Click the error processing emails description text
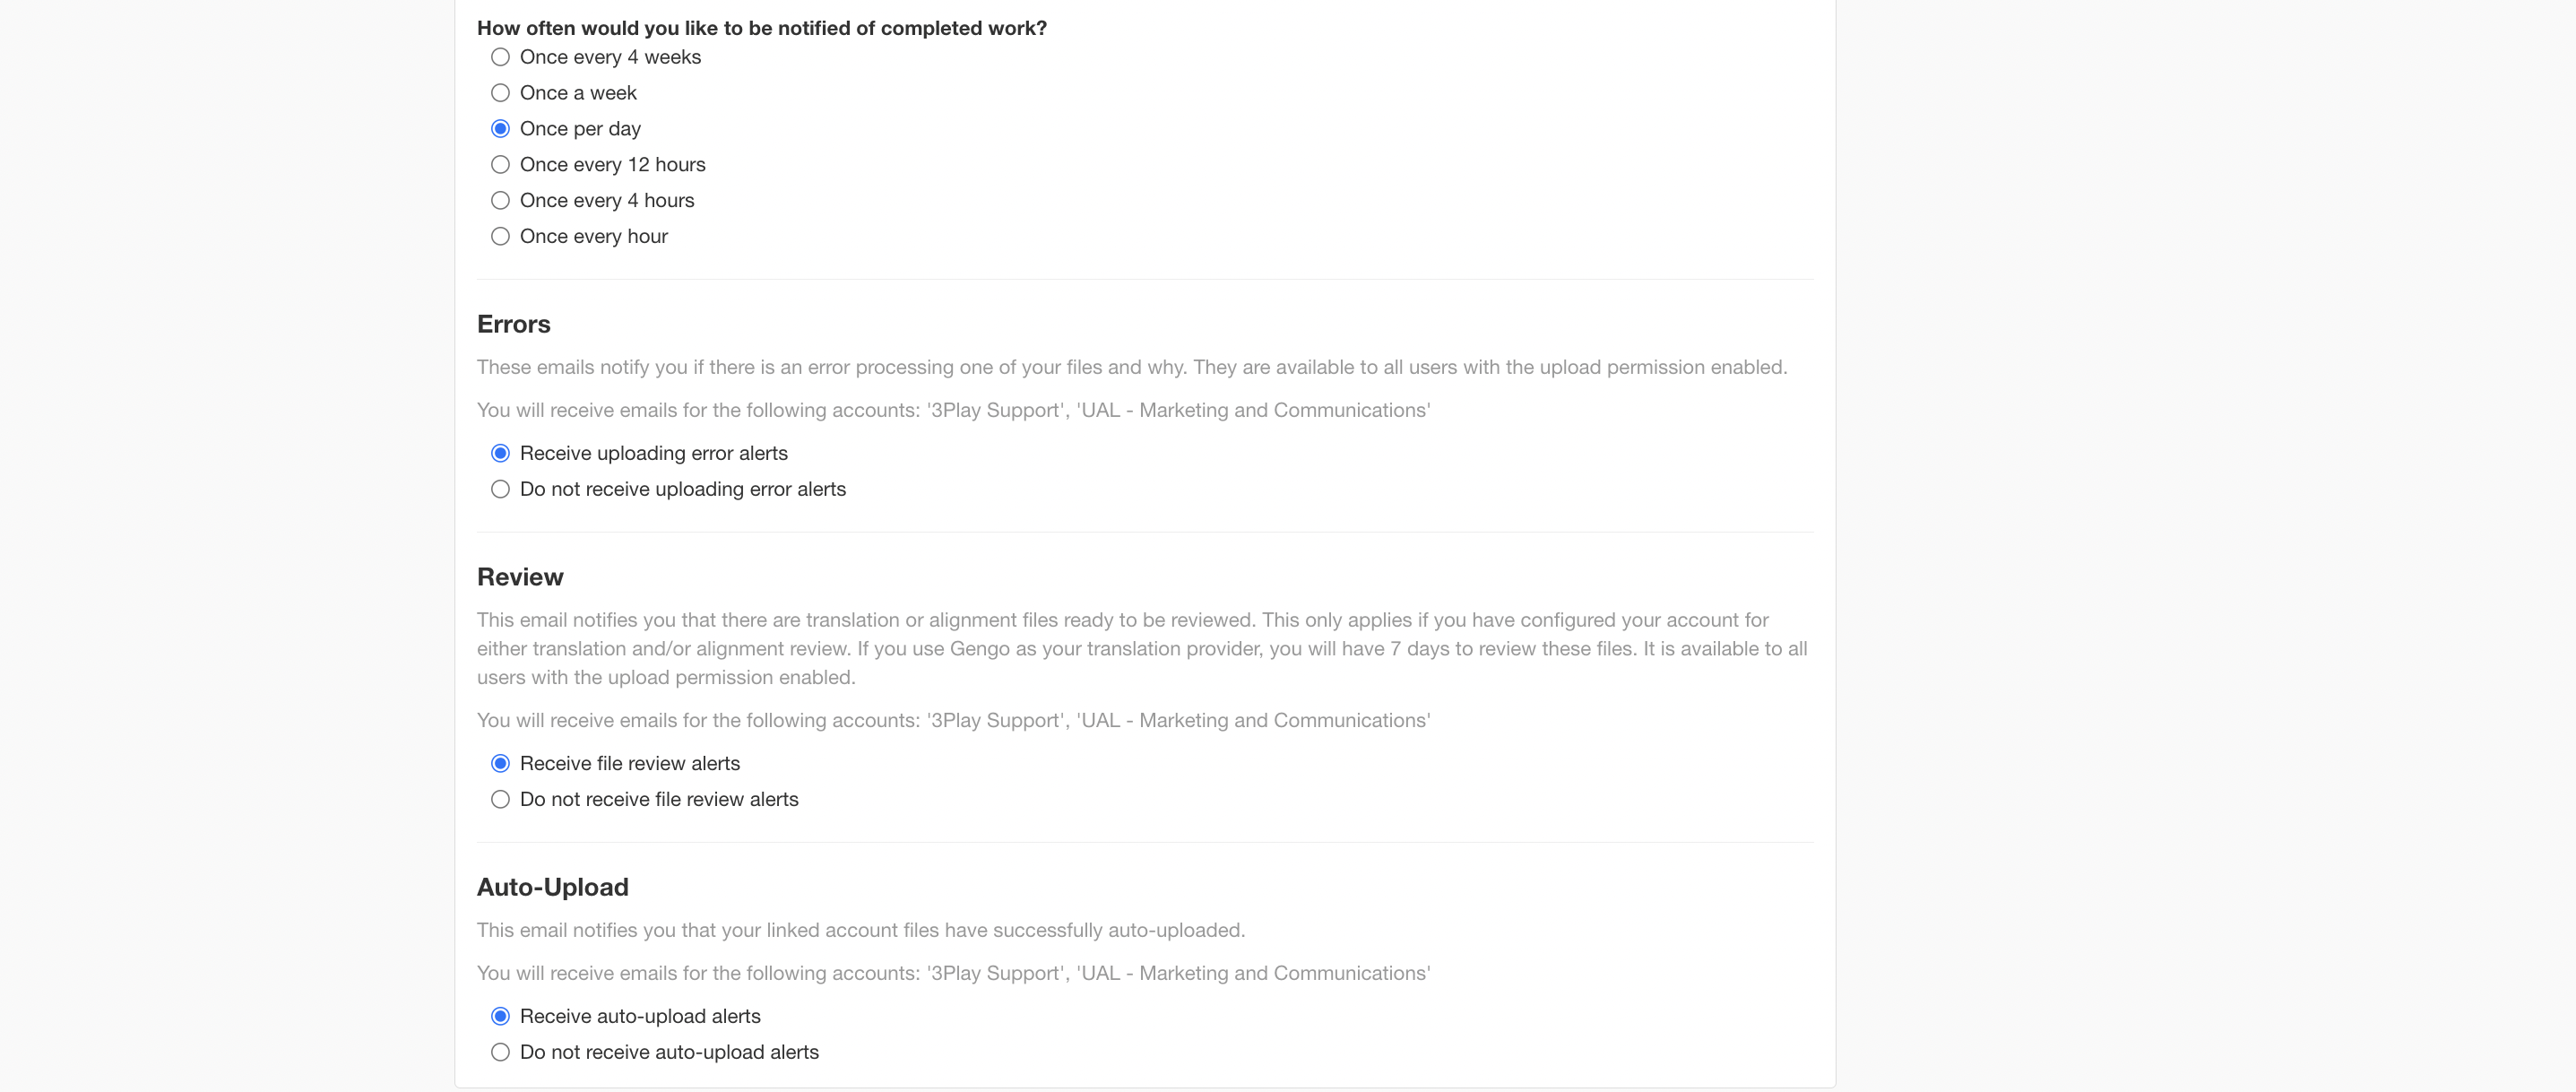This screenshot has height=1092, width=2576. click(1132, 367)
